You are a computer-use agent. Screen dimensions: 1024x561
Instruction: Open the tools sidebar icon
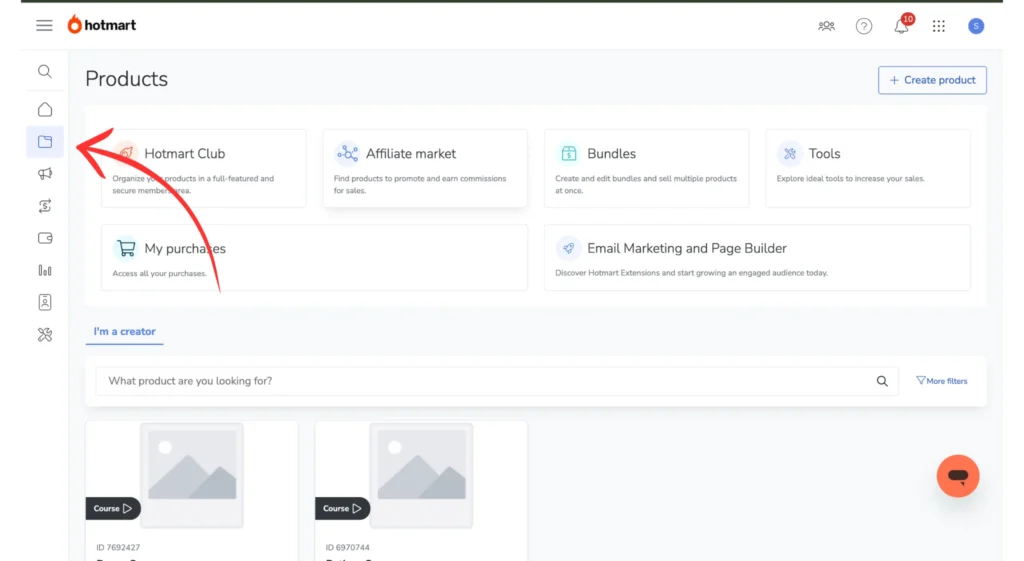[x=44, y=334]
